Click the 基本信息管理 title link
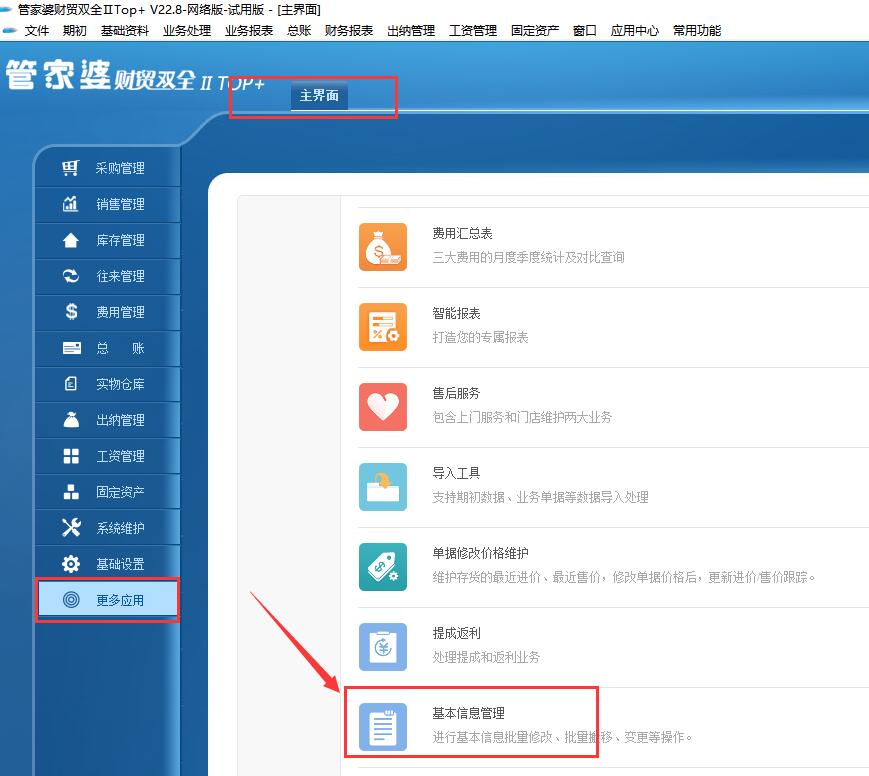 point(469,713)
